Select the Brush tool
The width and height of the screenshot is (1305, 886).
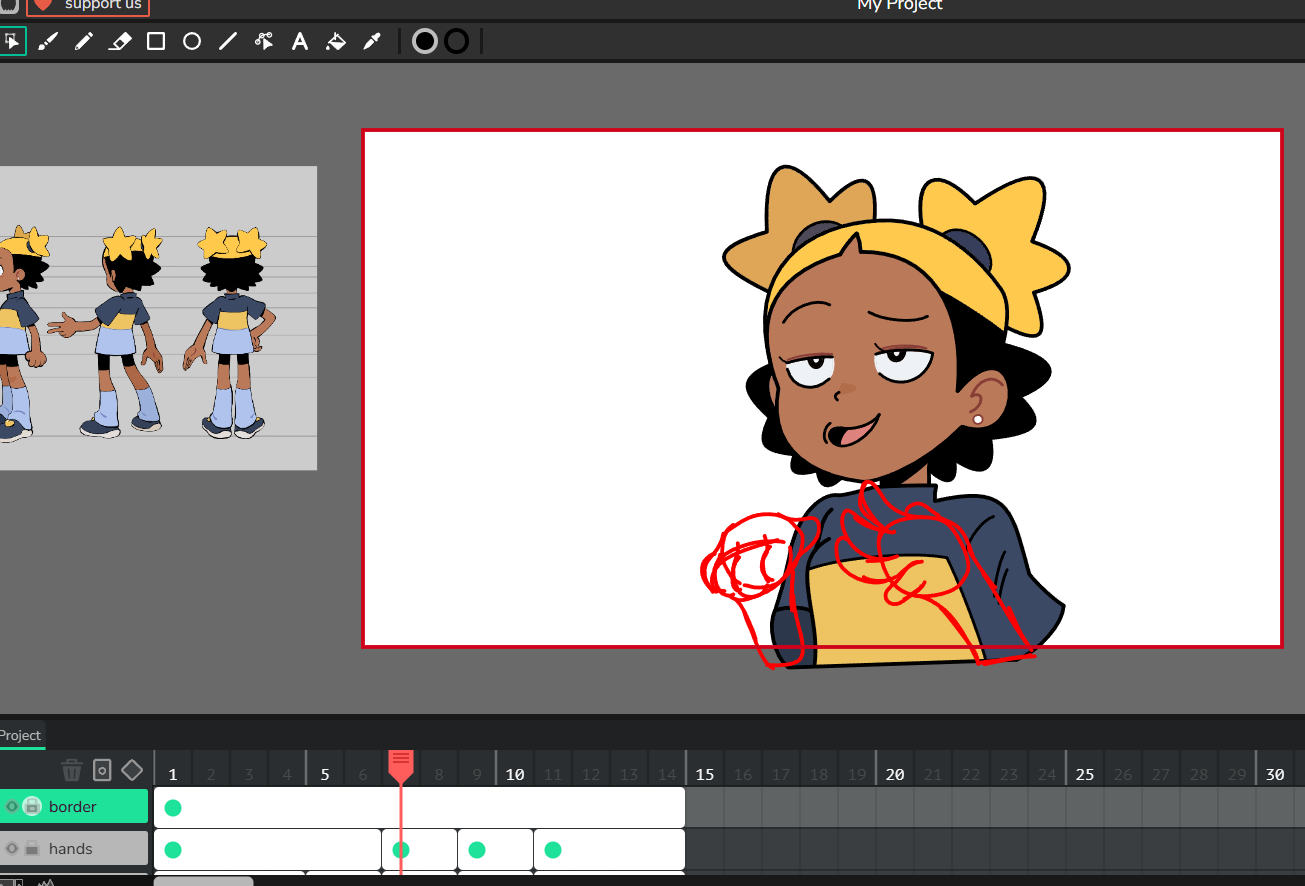pyautogui.click(x=48, y=41)
